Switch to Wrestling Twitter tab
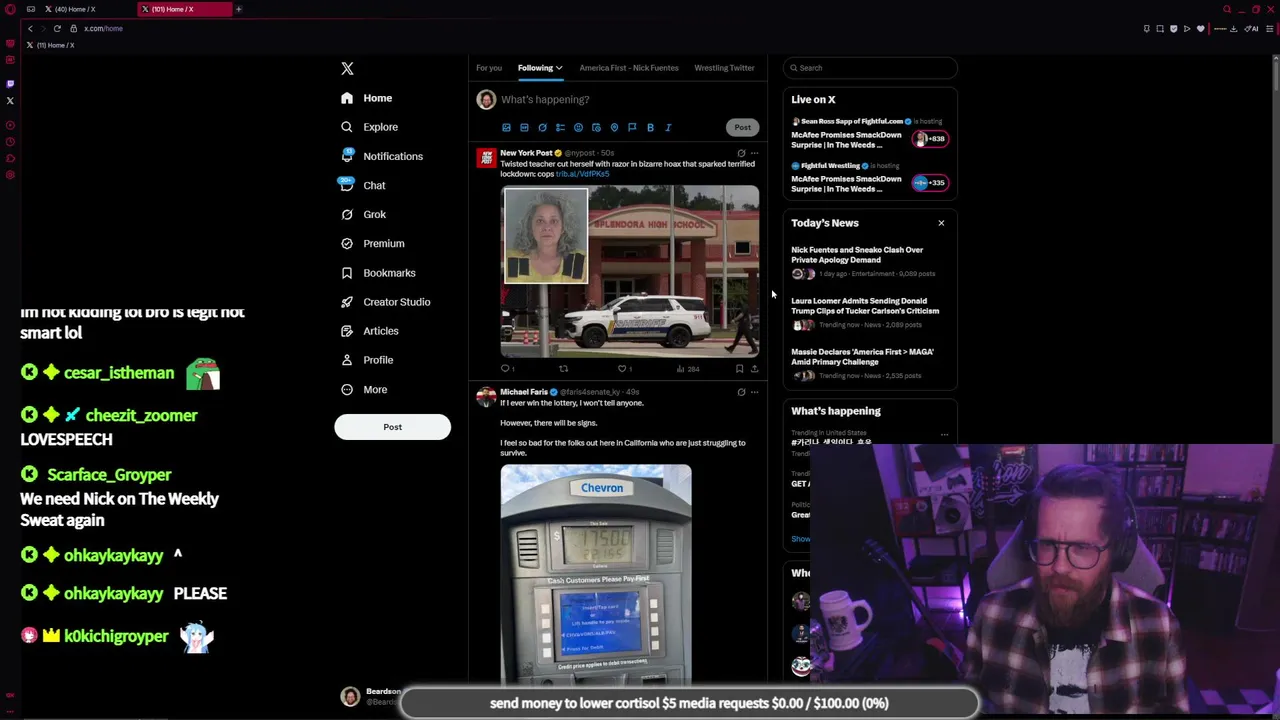1280x720 pixels. click(x=724, y=68)
